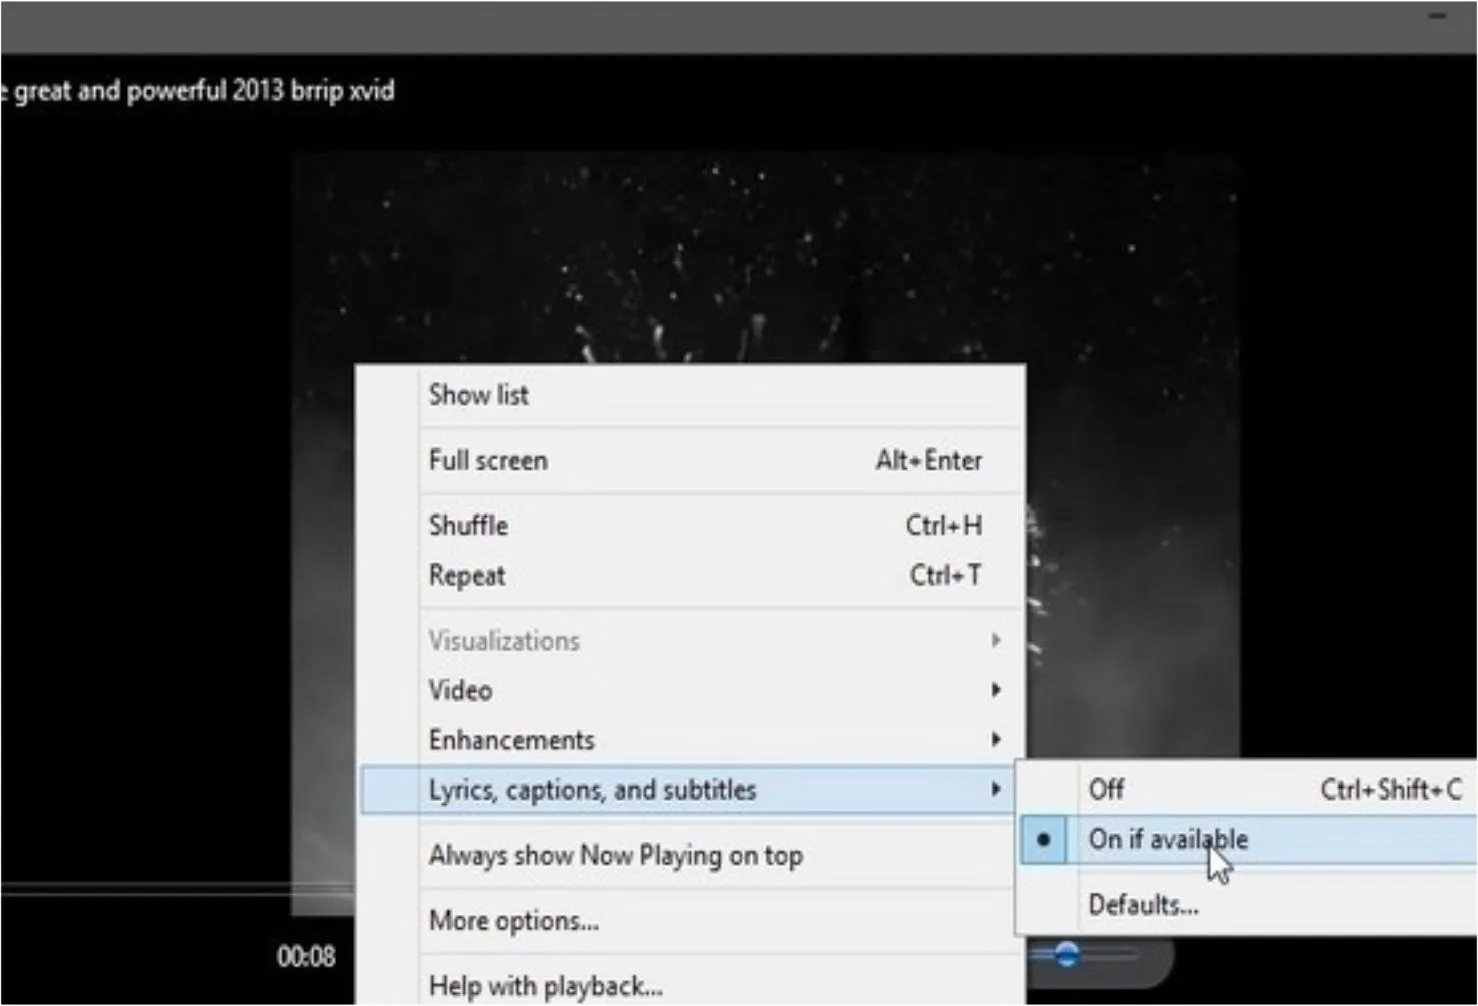1478x1006 pixels.
Task: Open More options settings
Action: coord(512,920)
